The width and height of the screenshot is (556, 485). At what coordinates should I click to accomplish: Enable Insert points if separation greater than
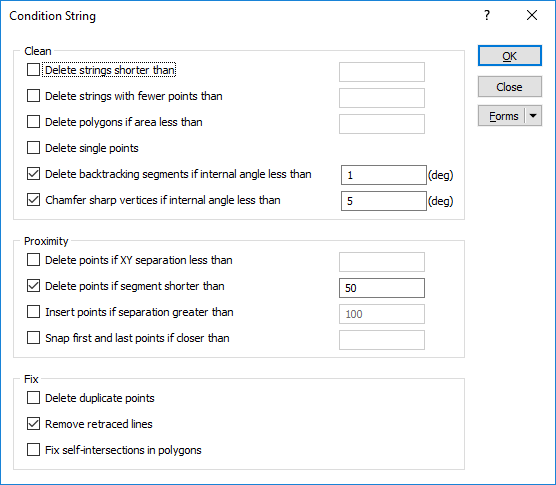pos(33,312)
